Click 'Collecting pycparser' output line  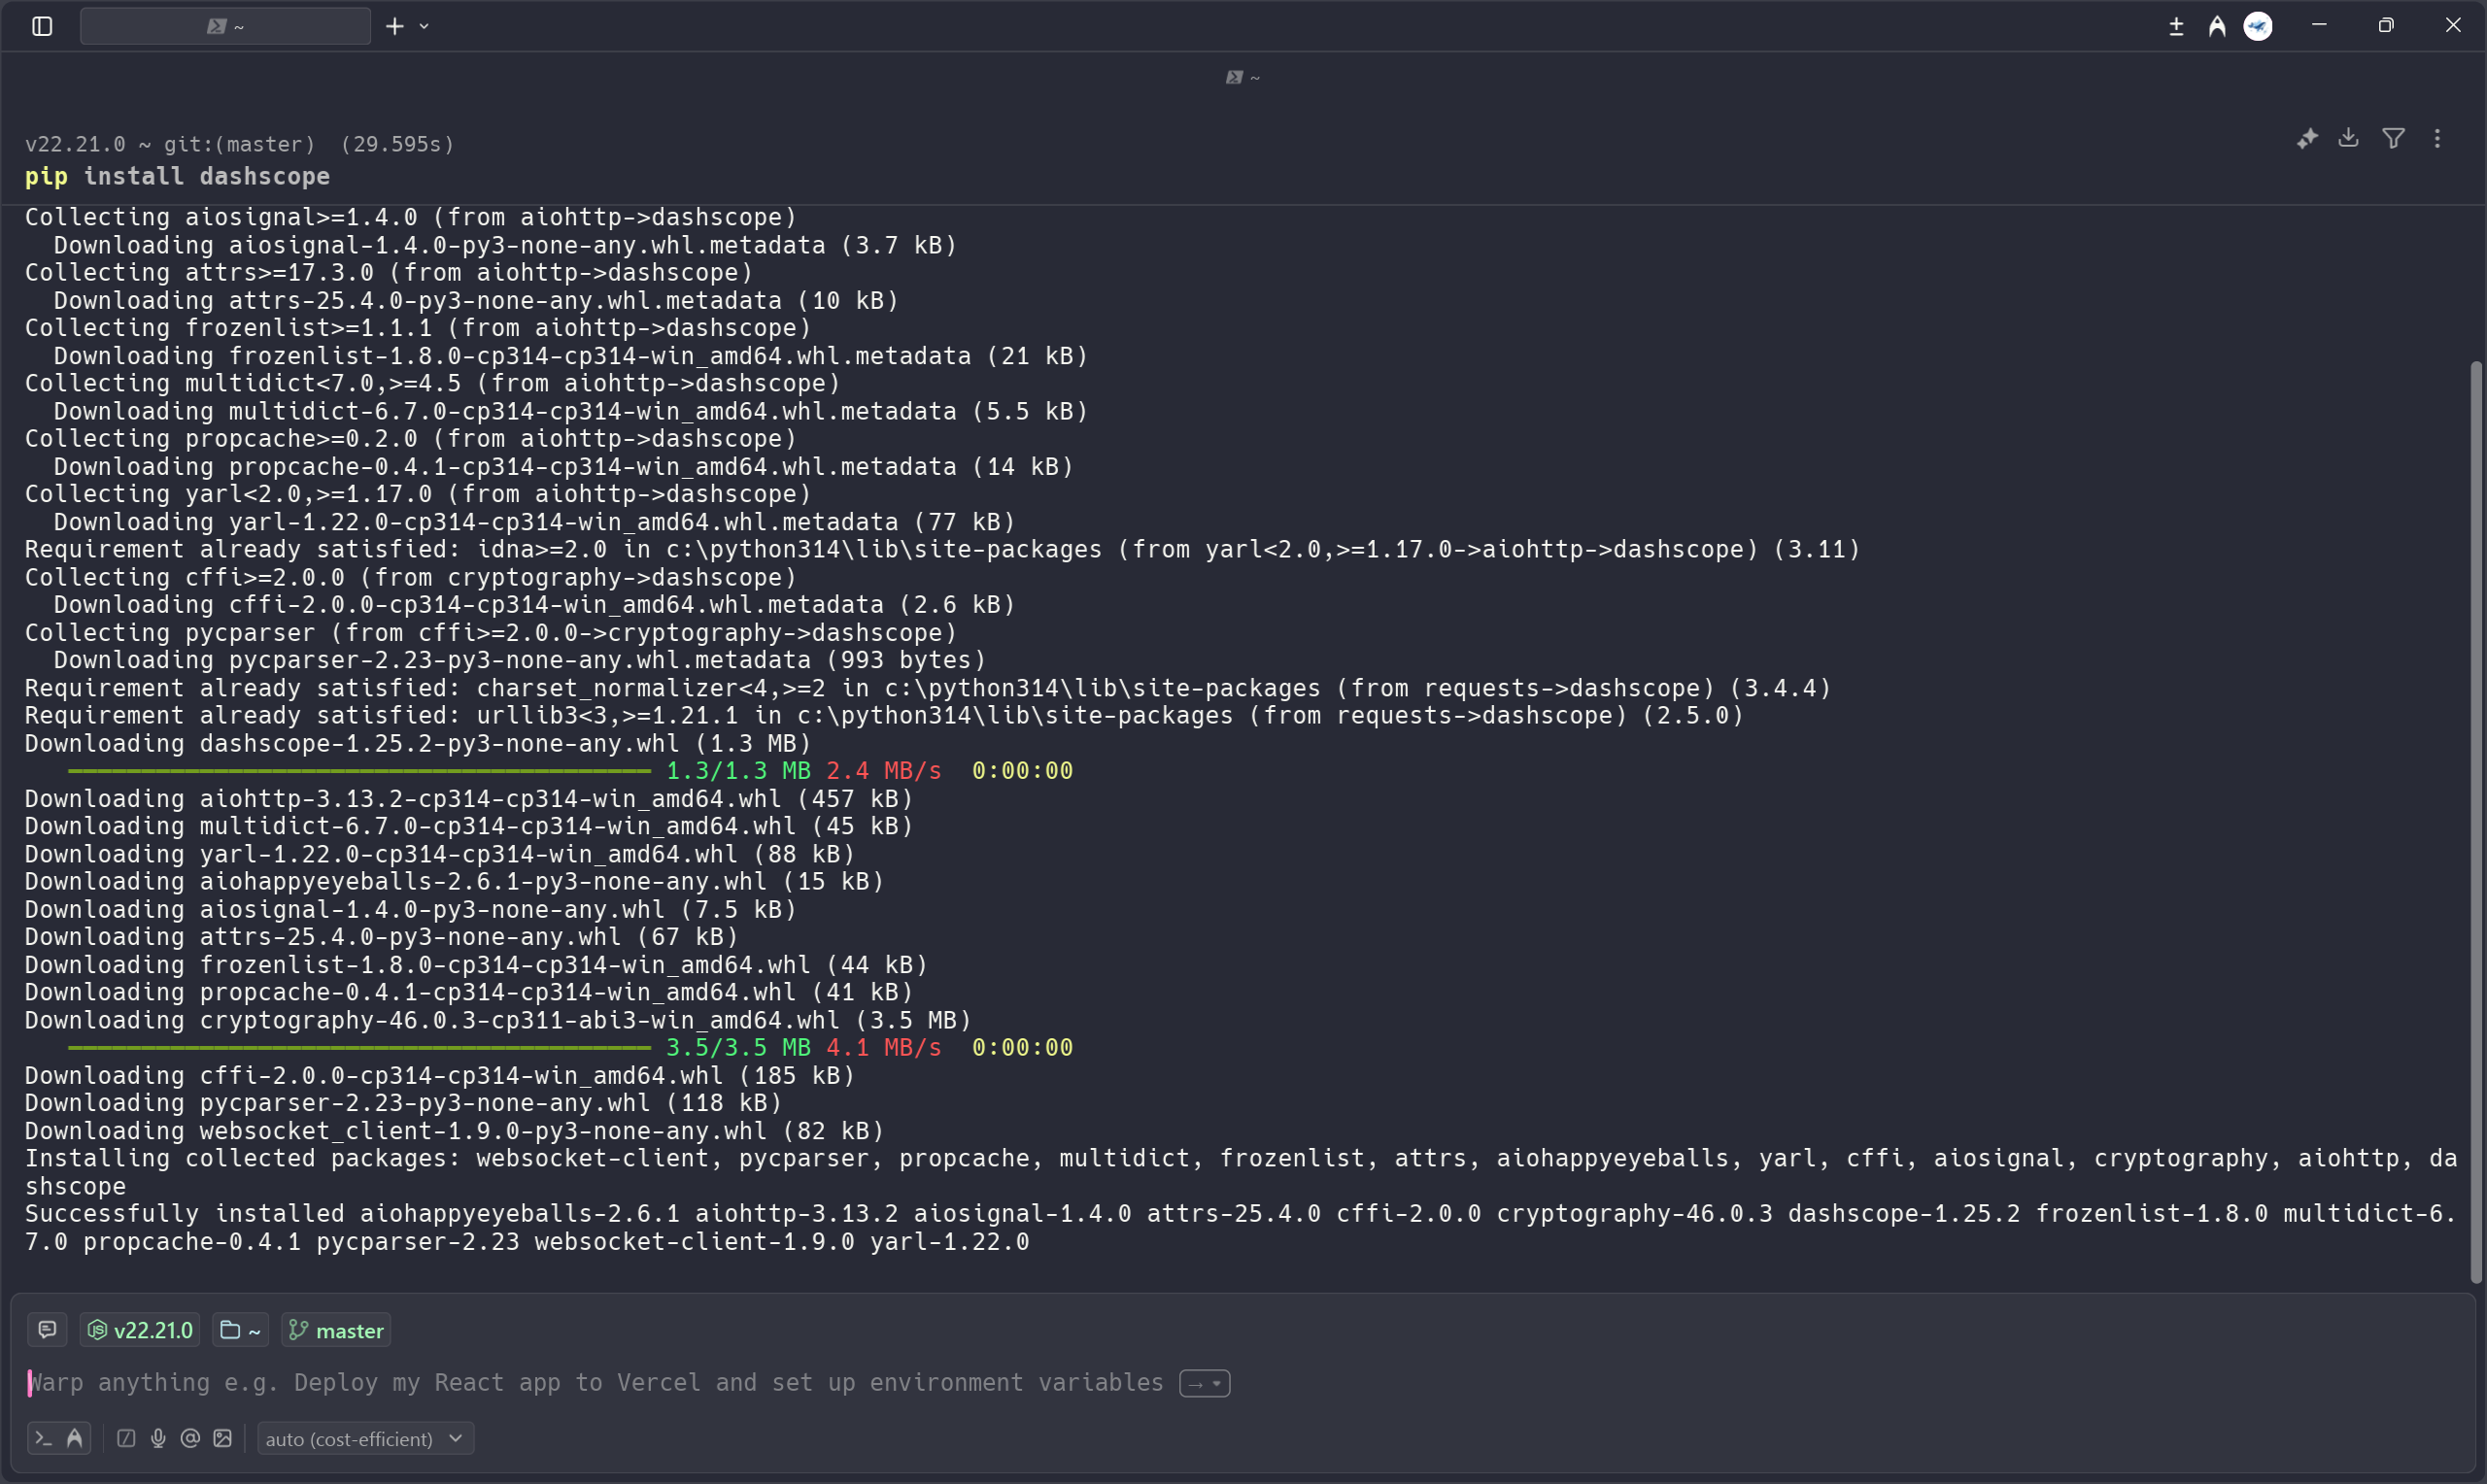click(491, 632)
